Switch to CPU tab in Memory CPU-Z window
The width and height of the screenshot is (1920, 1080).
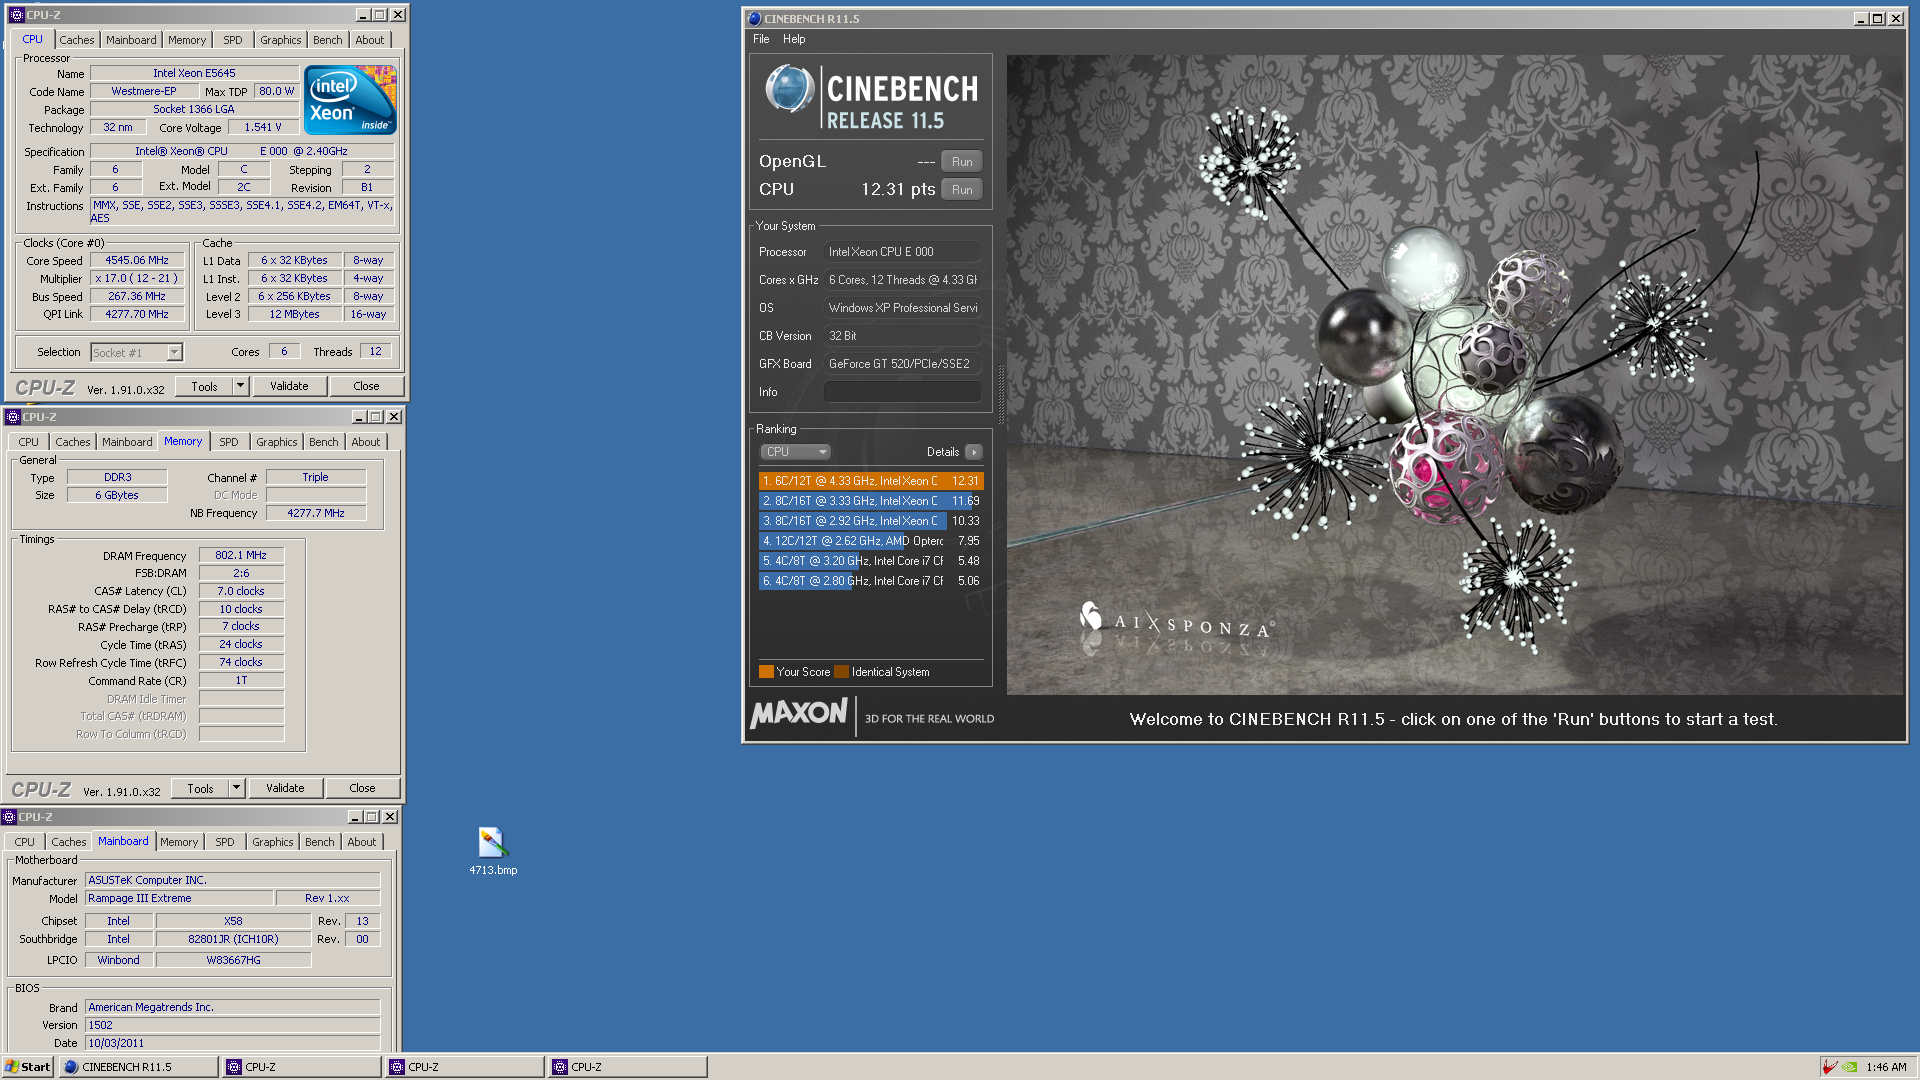click(28, 442)
